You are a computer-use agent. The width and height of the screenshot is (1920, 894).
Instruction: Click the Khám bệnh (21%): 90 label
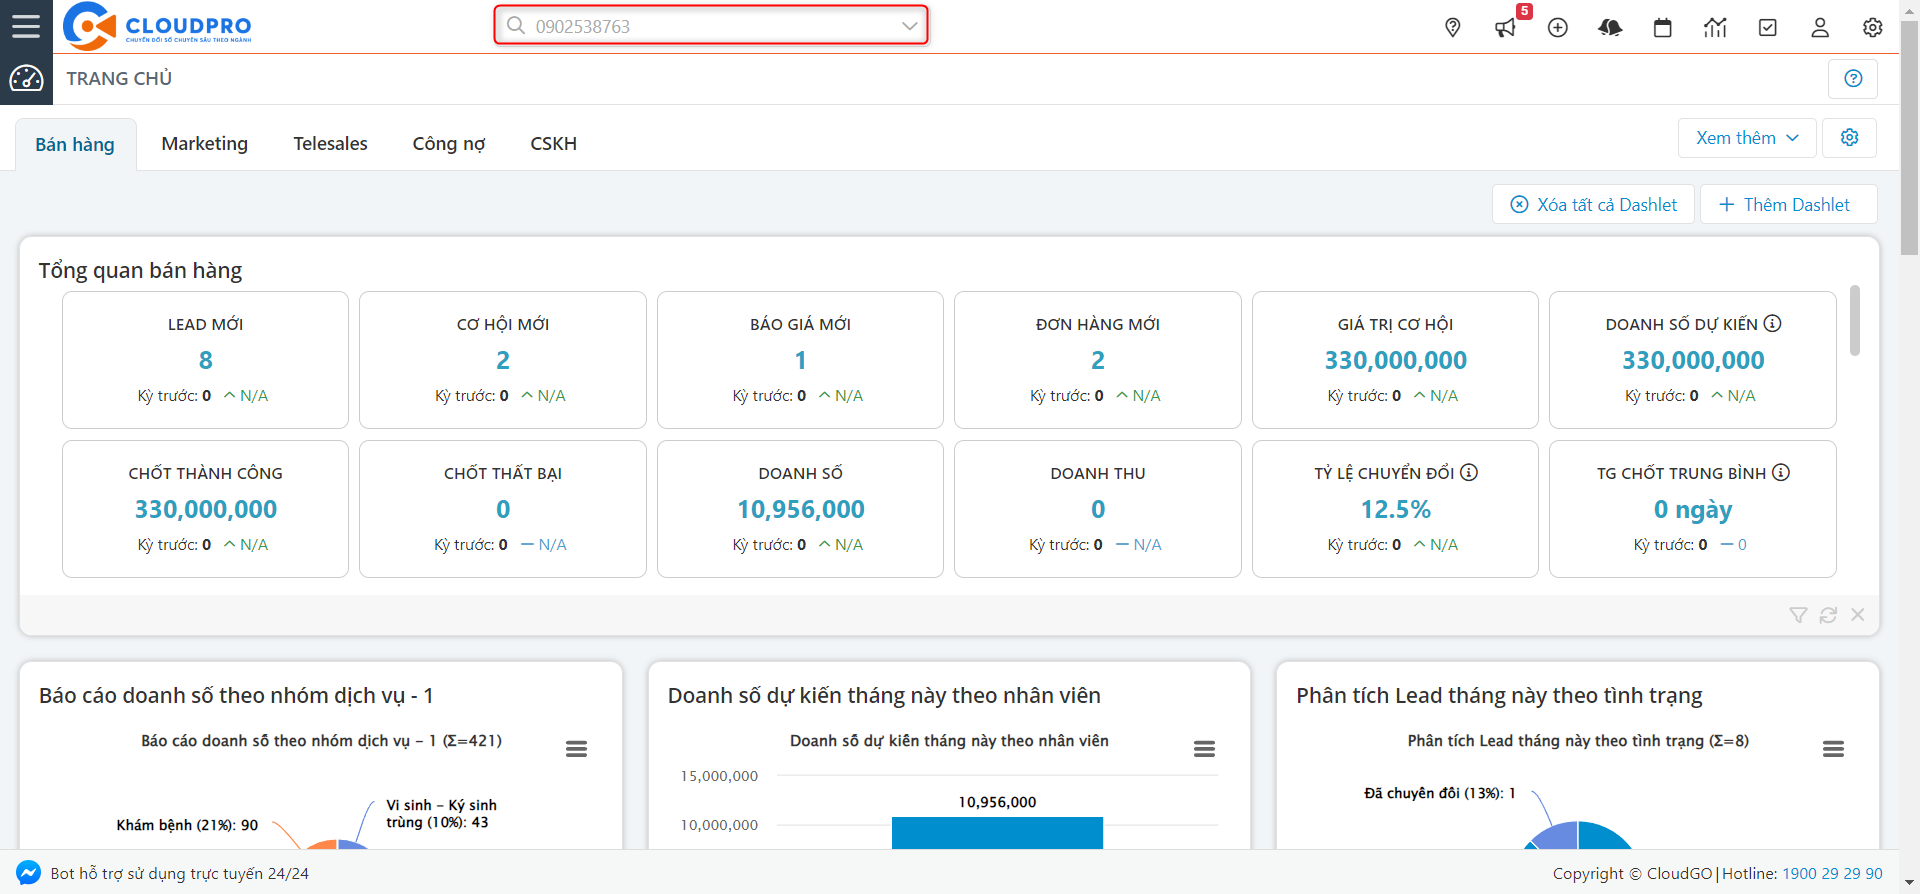[187, 825]
